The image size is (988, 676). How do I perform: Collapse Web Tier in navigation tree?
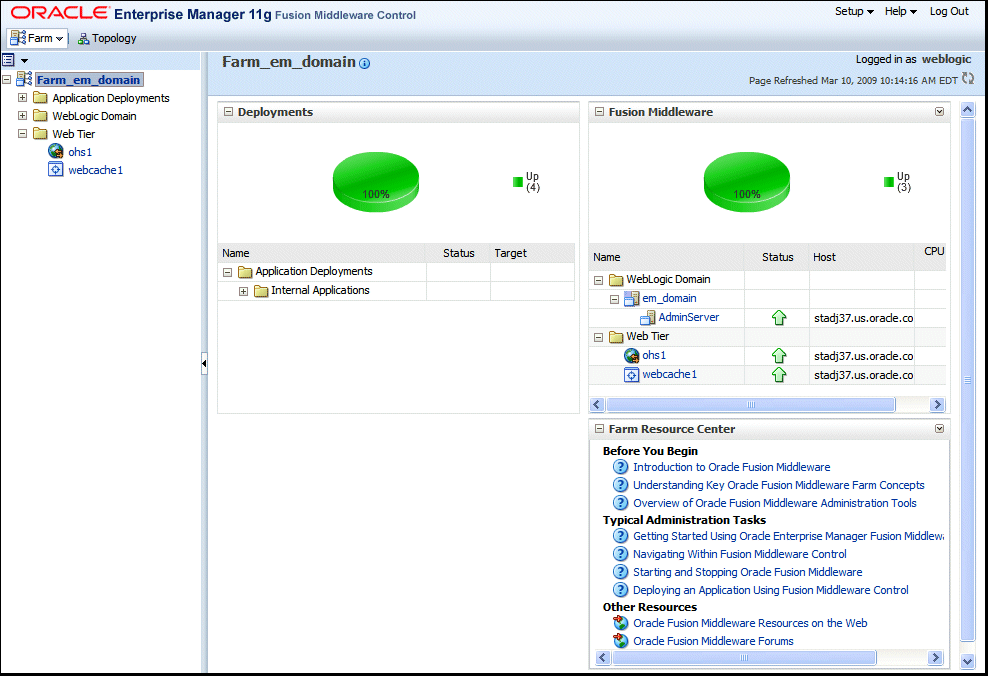22,134
